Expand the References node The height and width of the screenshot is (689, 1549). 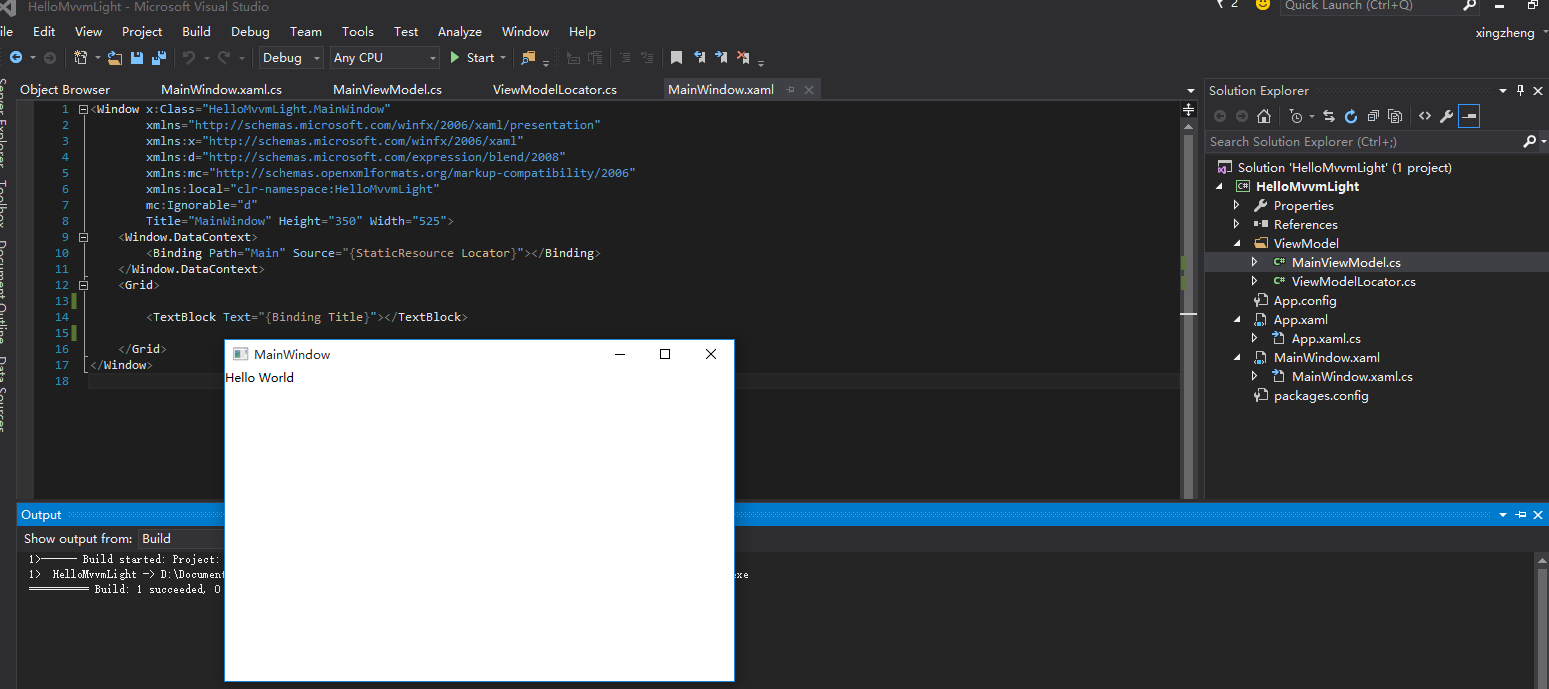1237,225
